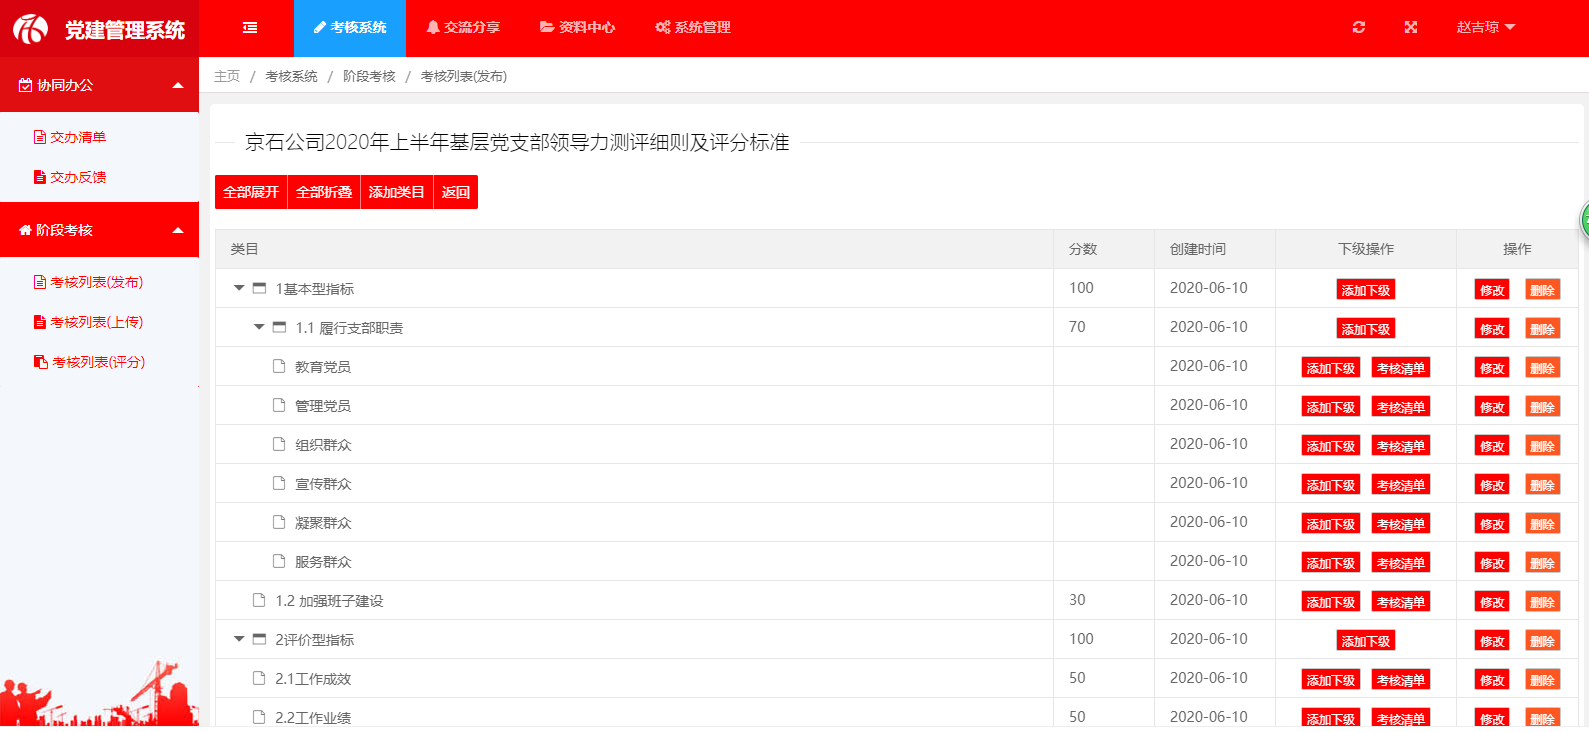Click folder icon beside 1基本型指标

pos(260,288)
